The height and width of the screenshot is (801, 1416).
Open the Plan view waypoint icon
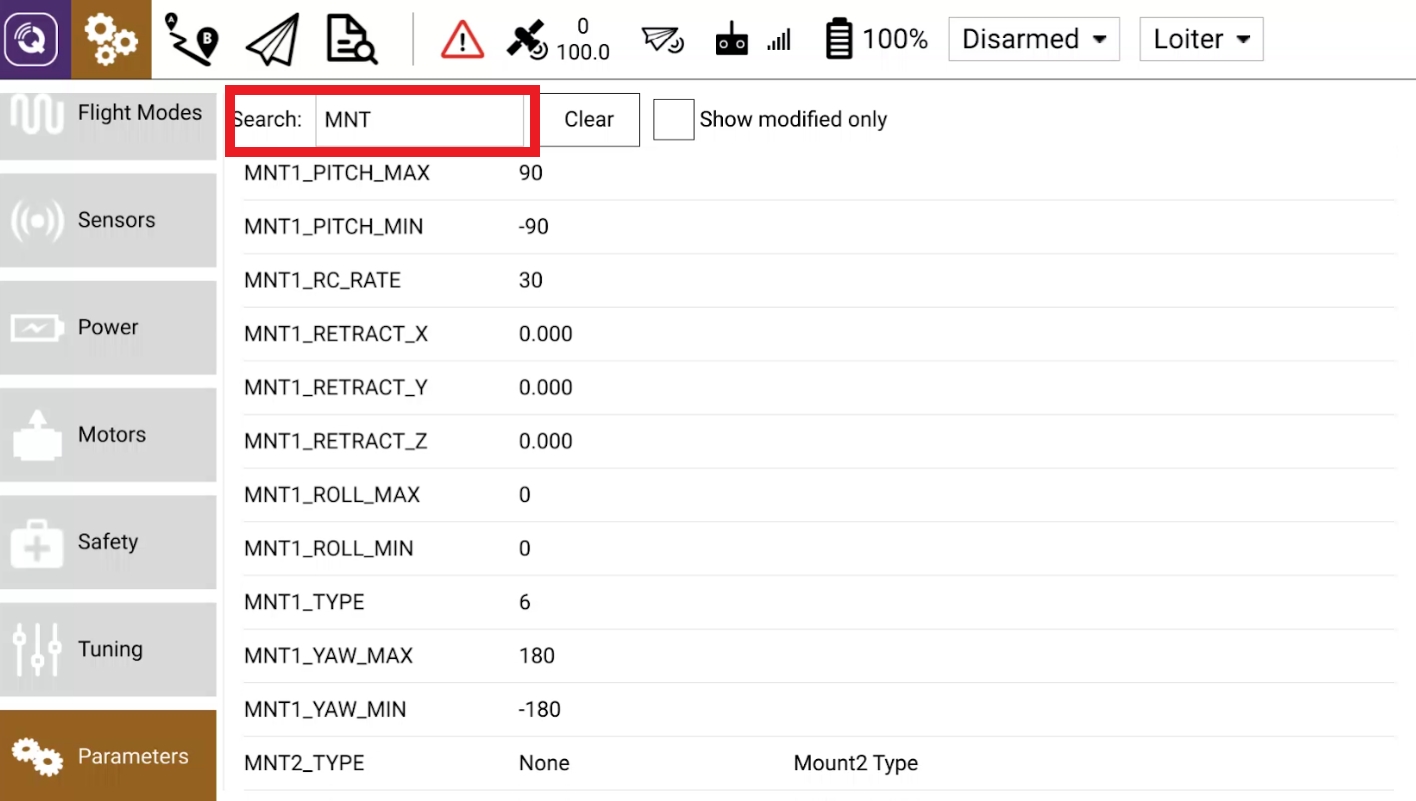[x=191, y=39]
